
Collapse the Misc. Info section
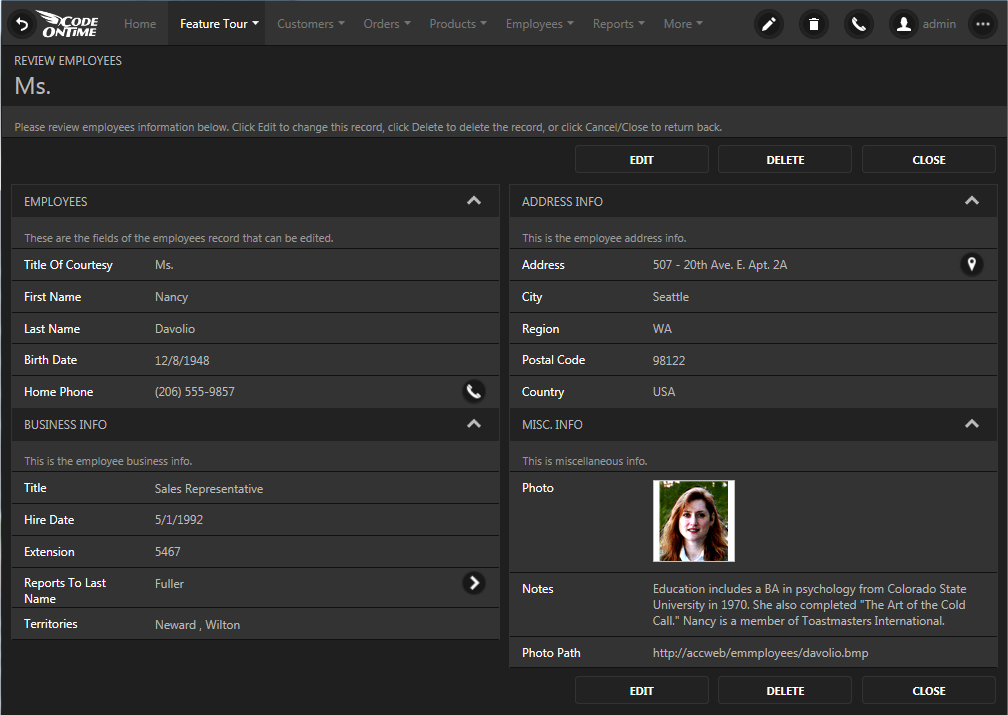click(x=971, y=424)
